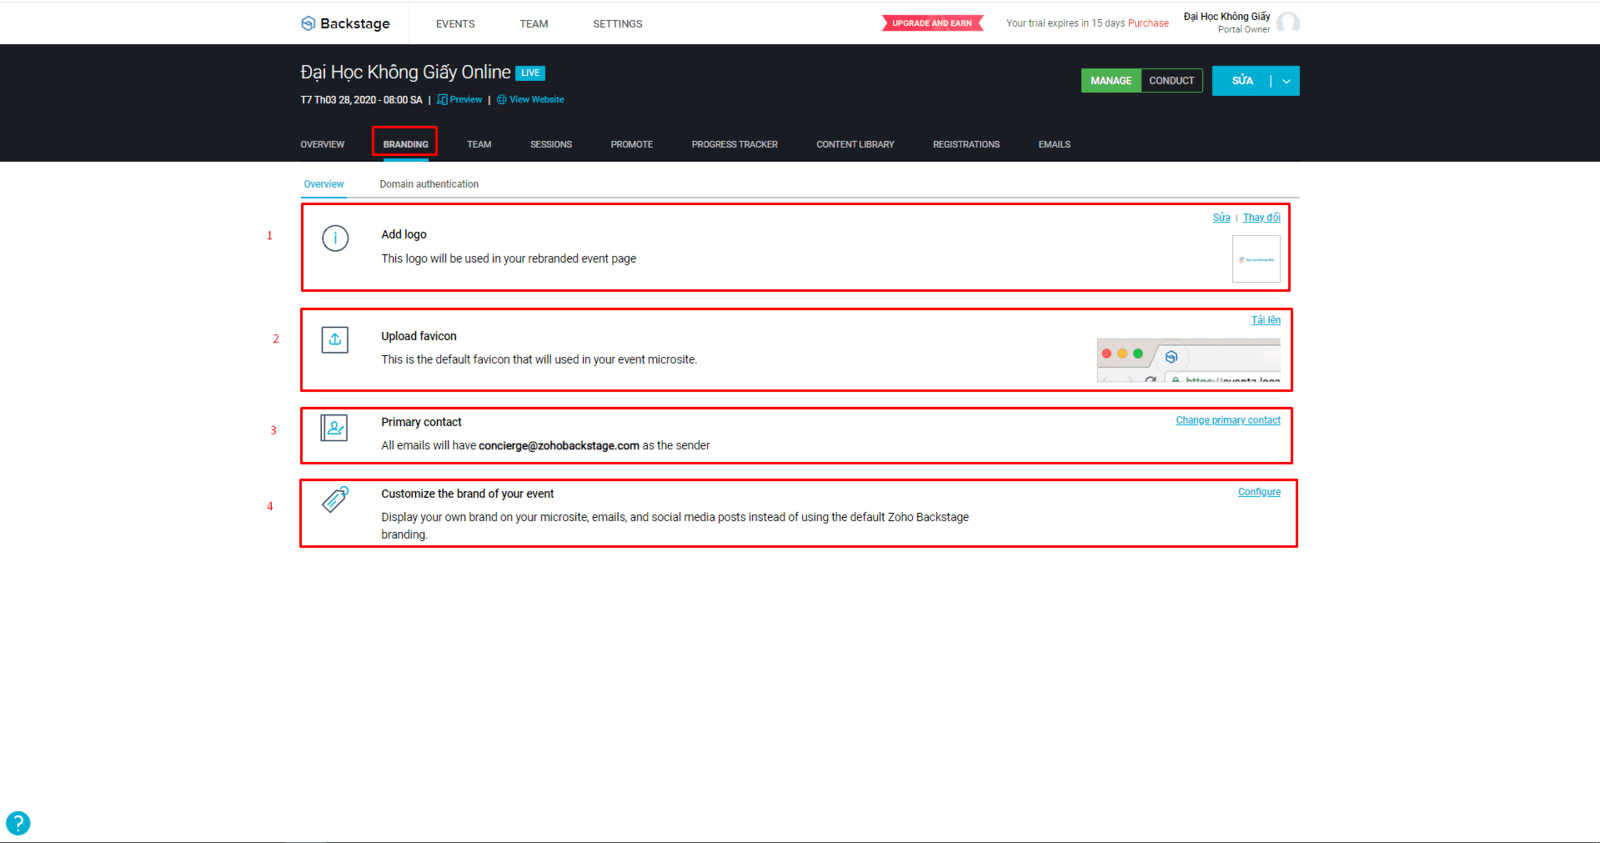Click the brand tag icon

tap(335, 499)
